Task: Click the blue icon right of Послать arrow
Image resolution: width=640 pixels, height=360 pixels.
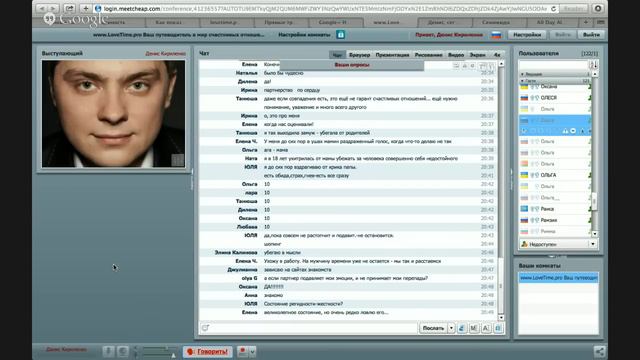Action: click(462, 328)
